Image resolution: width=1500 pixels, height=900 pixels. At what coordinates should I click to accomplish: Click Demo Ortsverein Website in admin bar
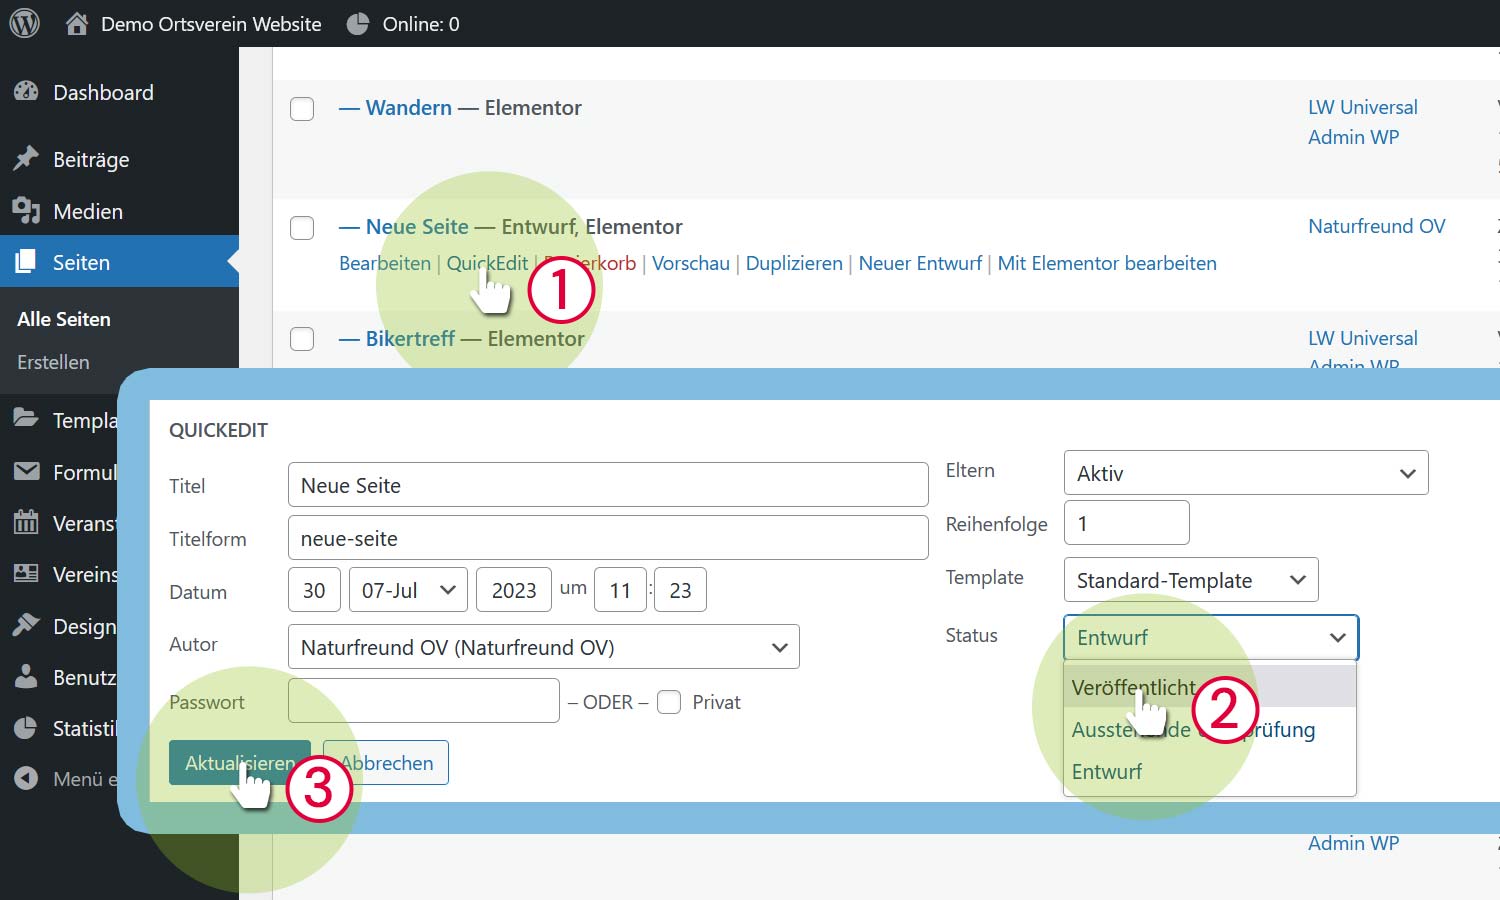tap(211, 24)
